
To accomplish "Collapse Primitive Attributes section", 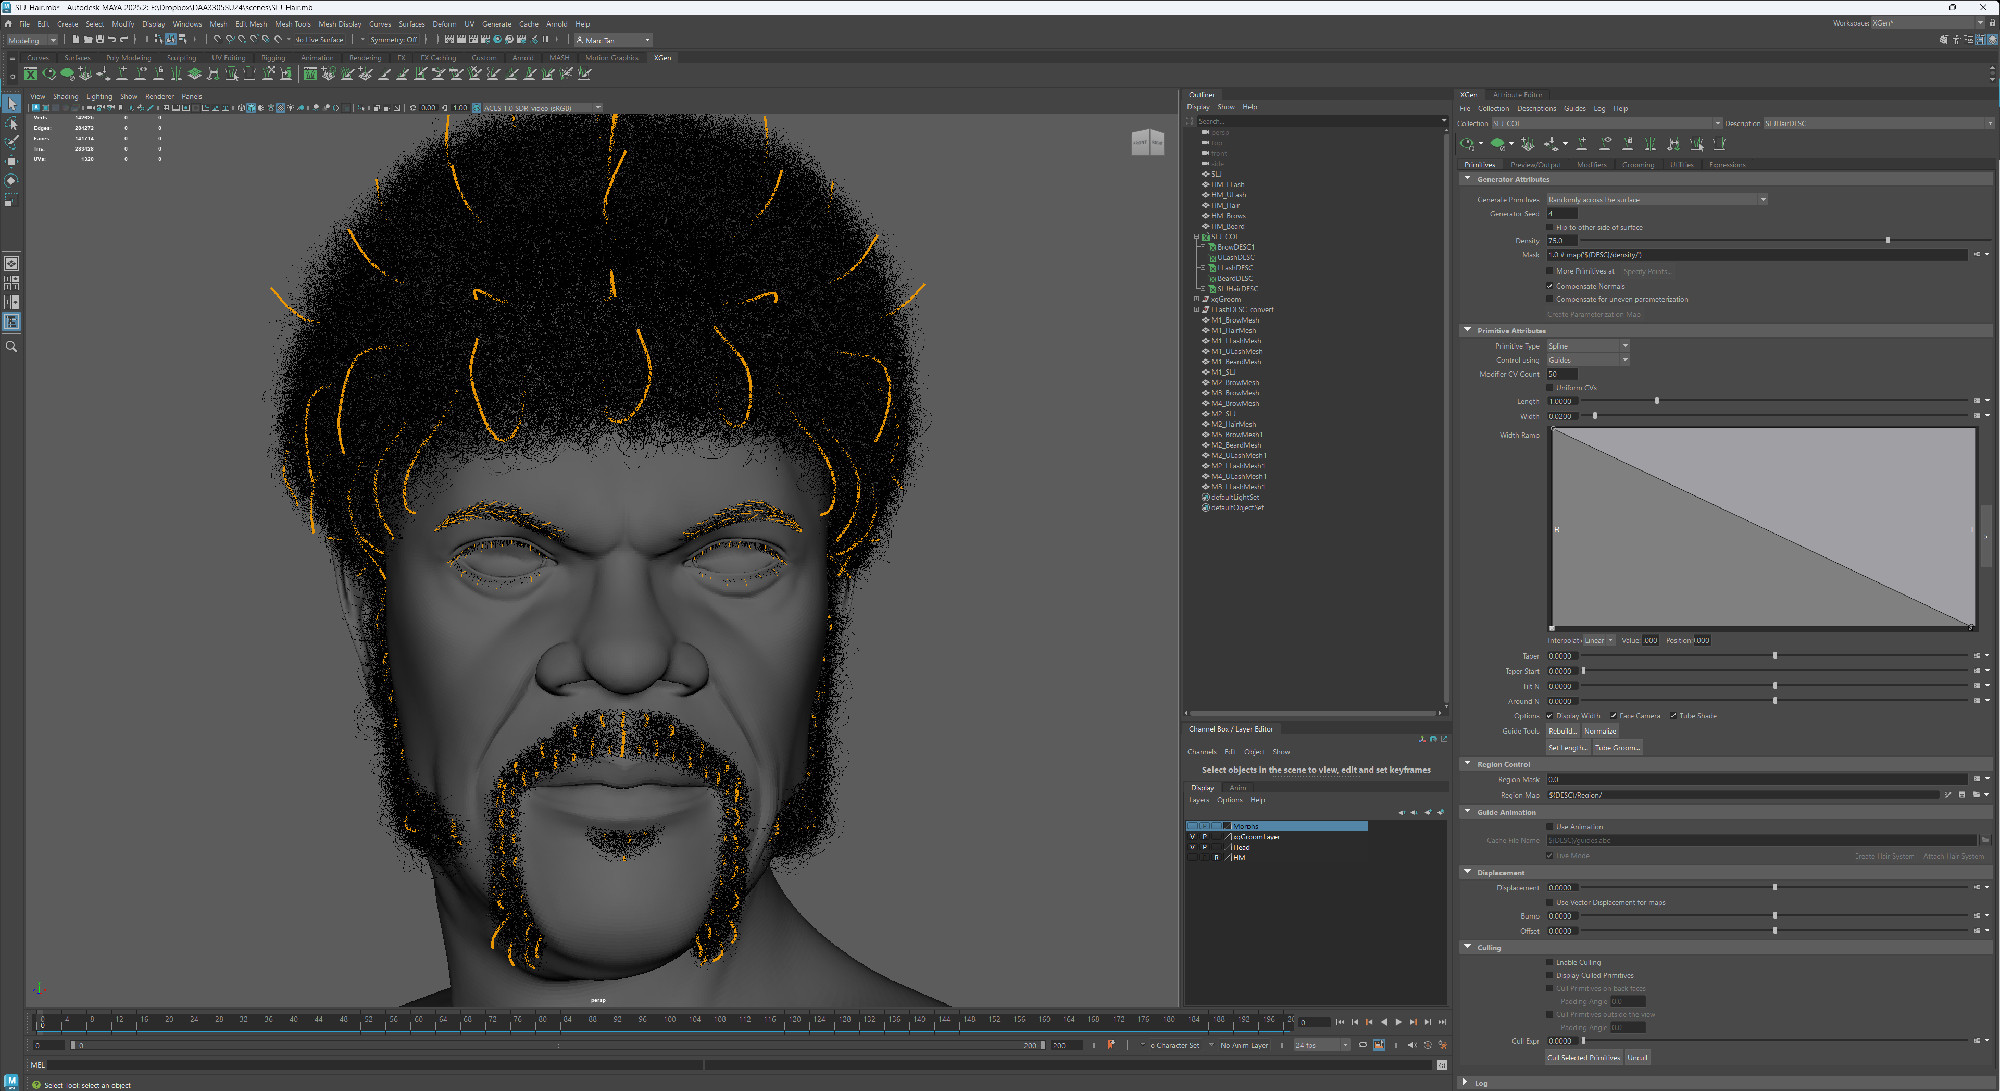I will click(1467, 330).
